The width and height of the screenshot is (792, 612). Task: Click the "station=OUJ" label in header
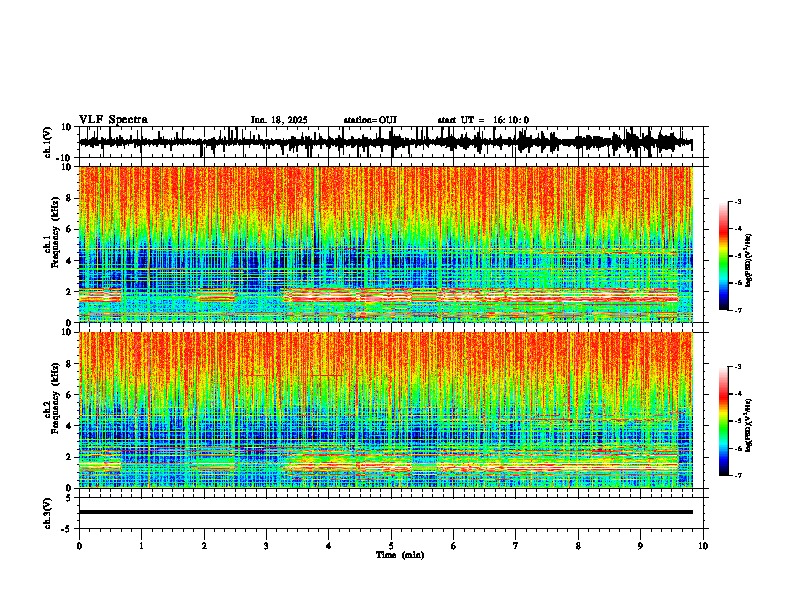[x=370, y=120]
